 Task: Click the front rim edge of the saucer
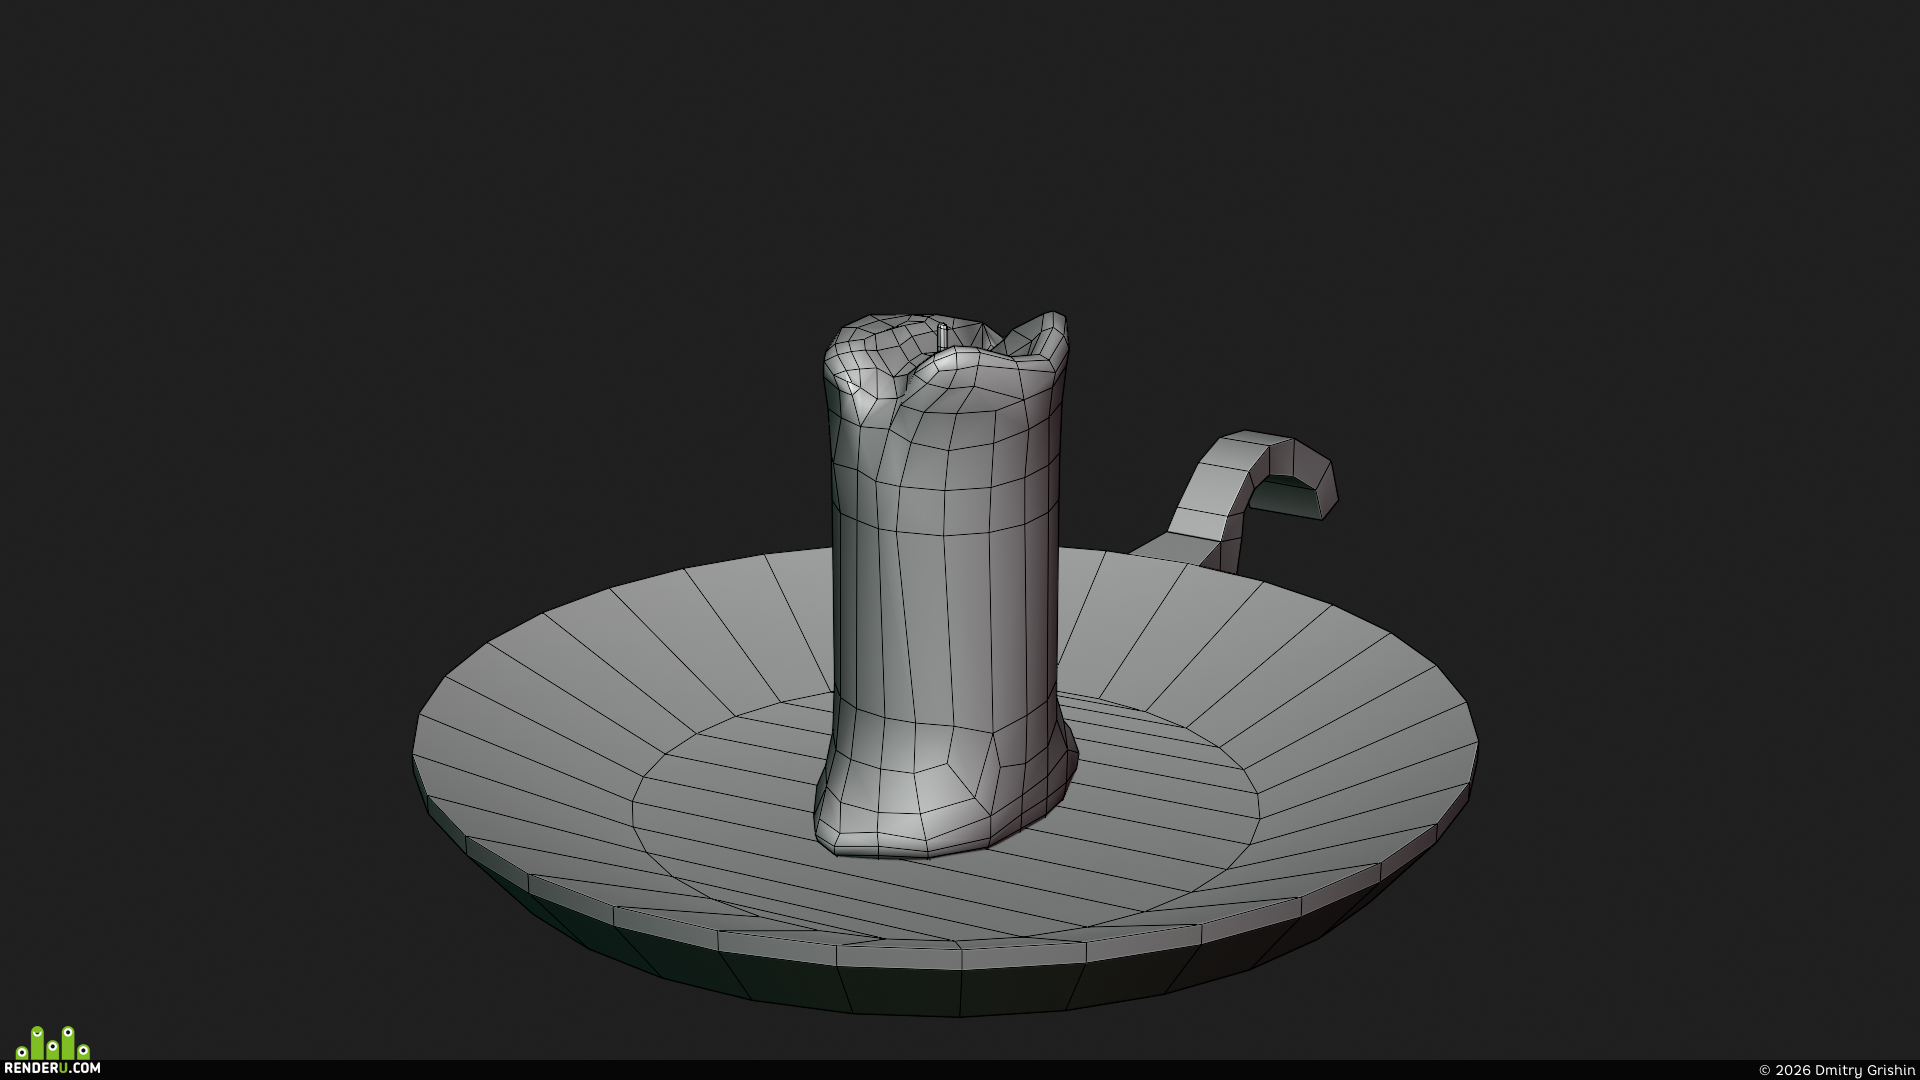(960, 955)
